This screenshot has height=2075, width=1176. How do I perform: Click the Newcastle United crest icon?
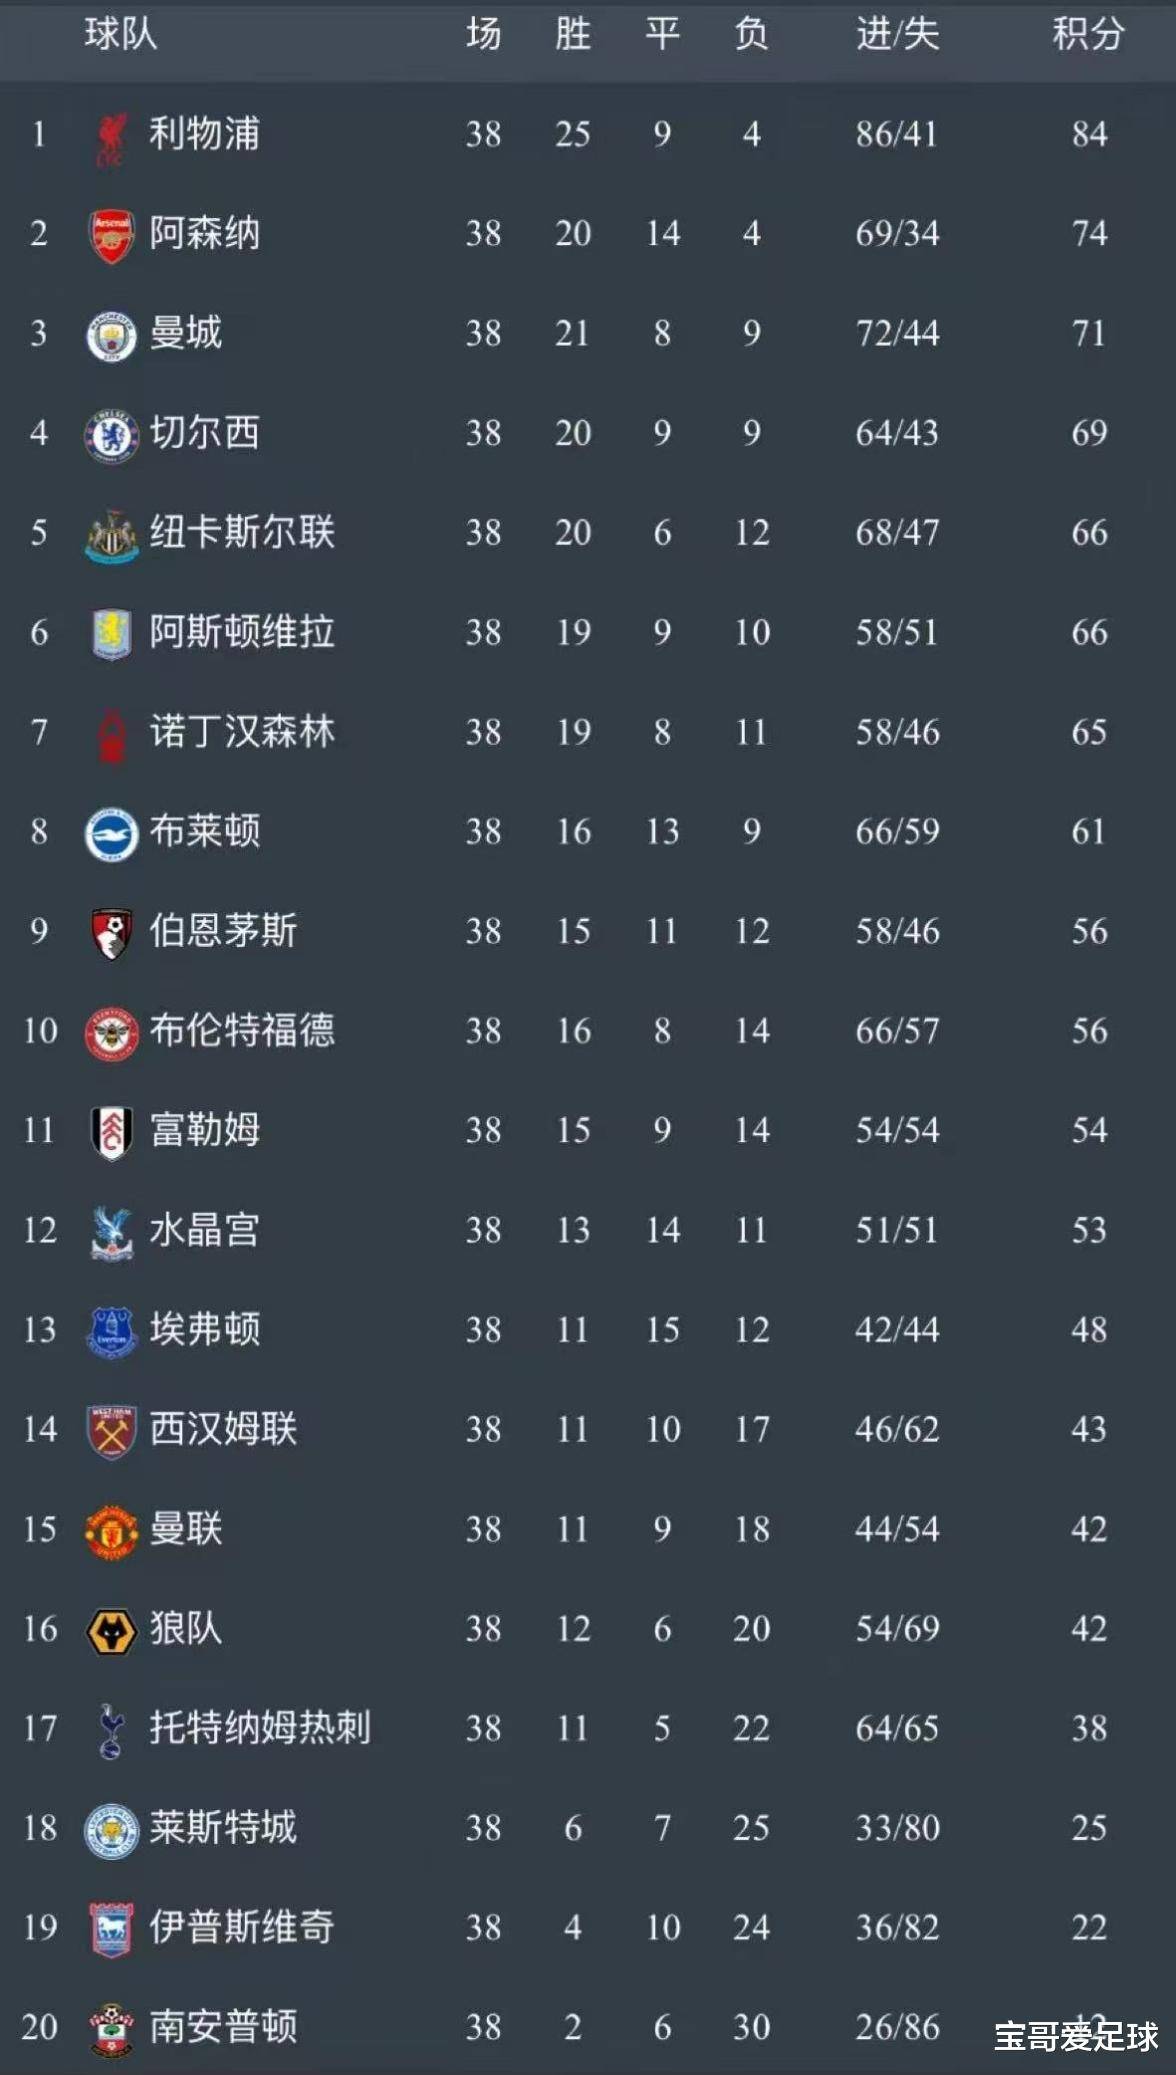(x=111, y=535)
